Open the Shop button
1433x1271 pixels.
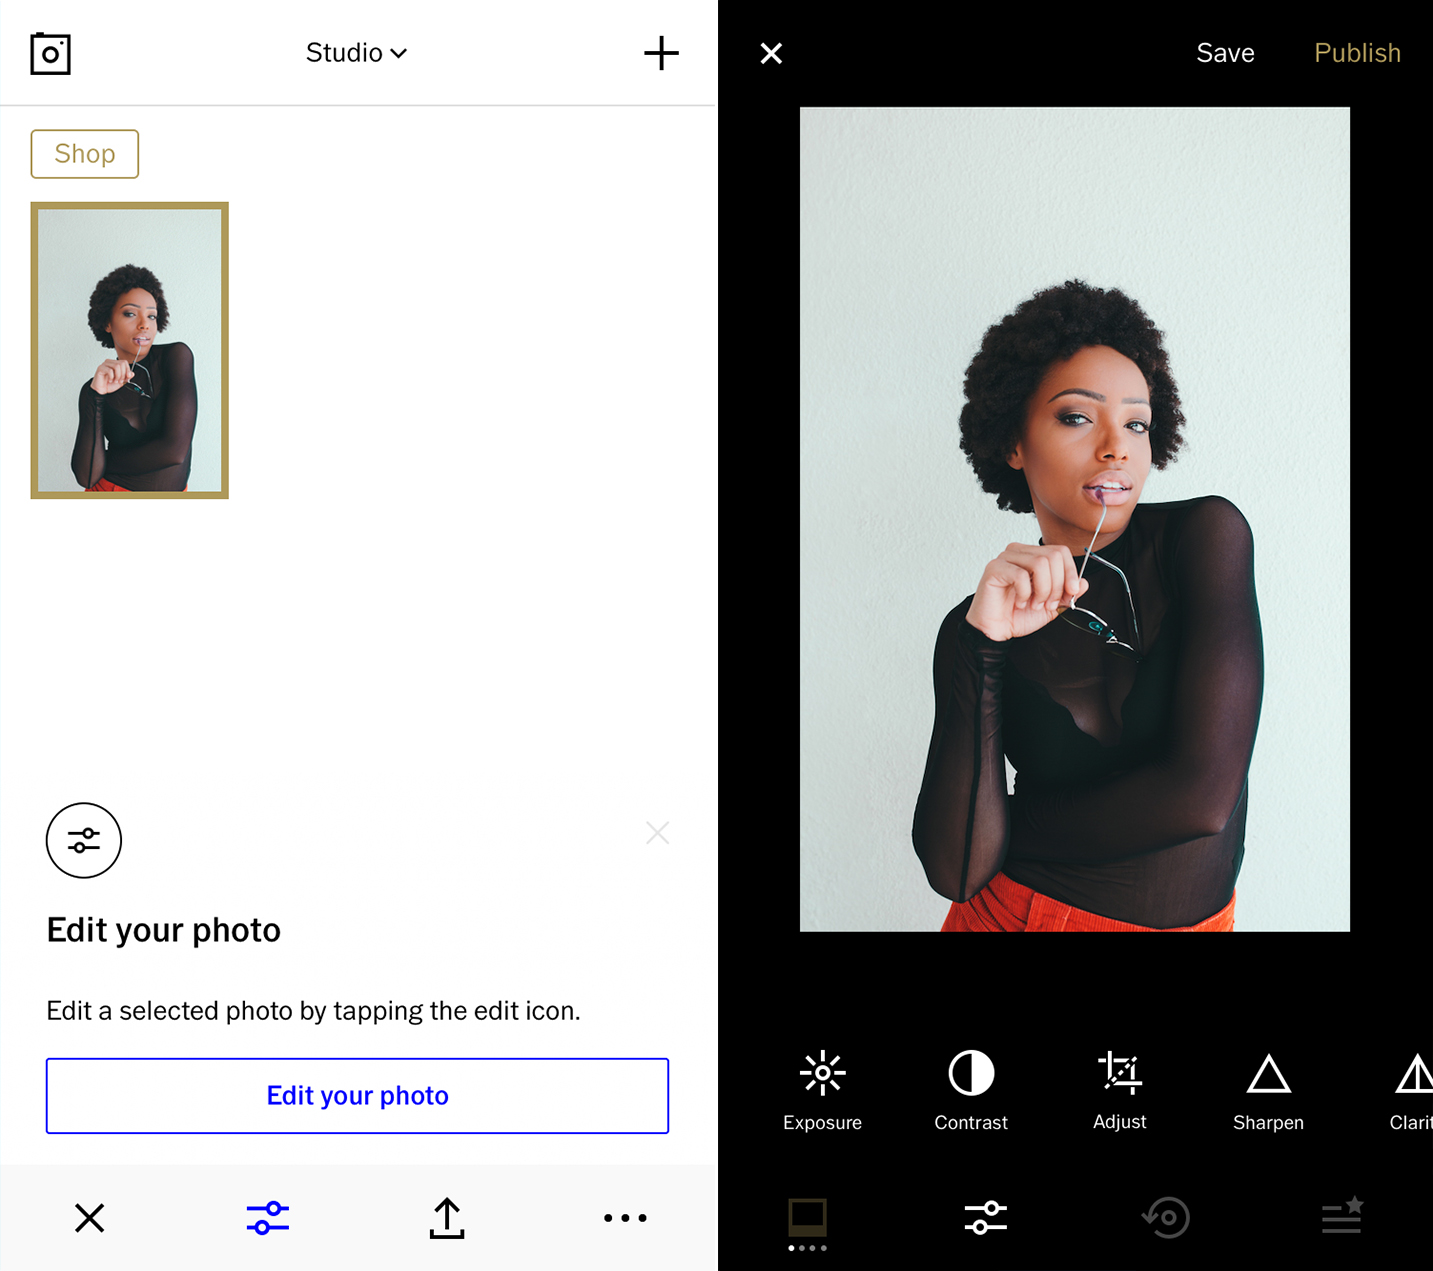pos(85,154)
